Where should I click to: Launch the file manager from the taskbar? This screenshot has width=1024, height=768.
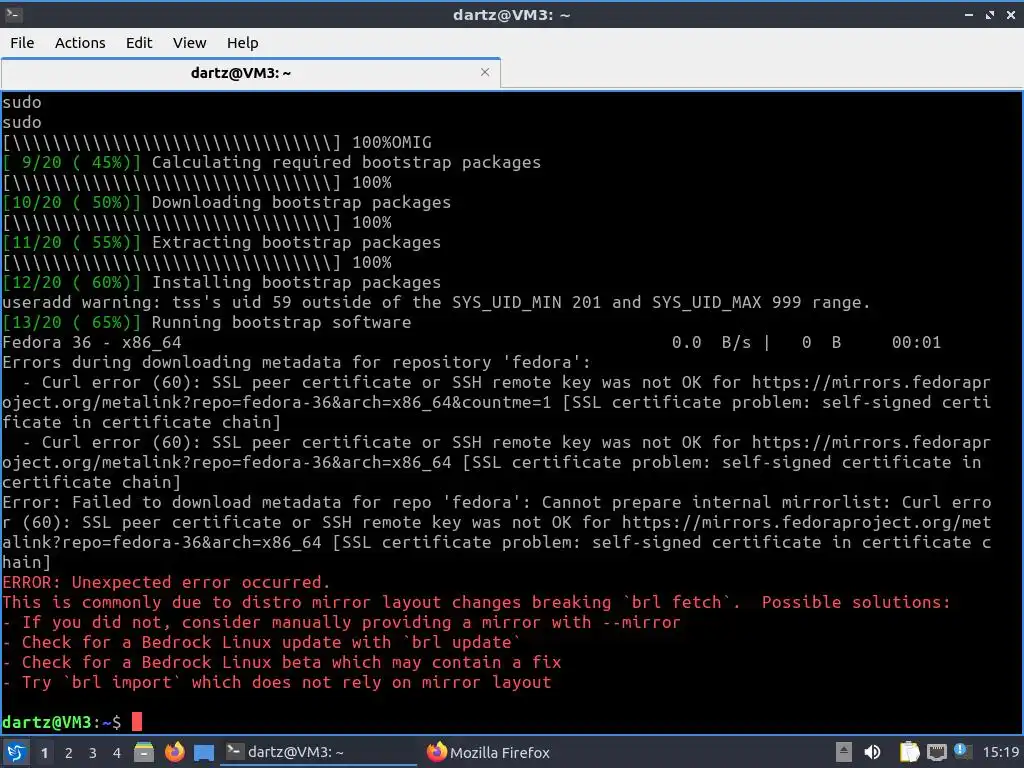(144, 752)
